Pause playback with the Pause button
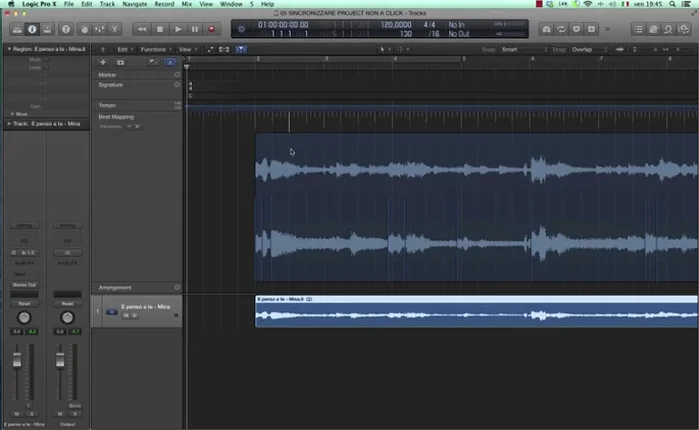Image resolution: width=699 pixels, height=430 pixels. click(194, 29)
